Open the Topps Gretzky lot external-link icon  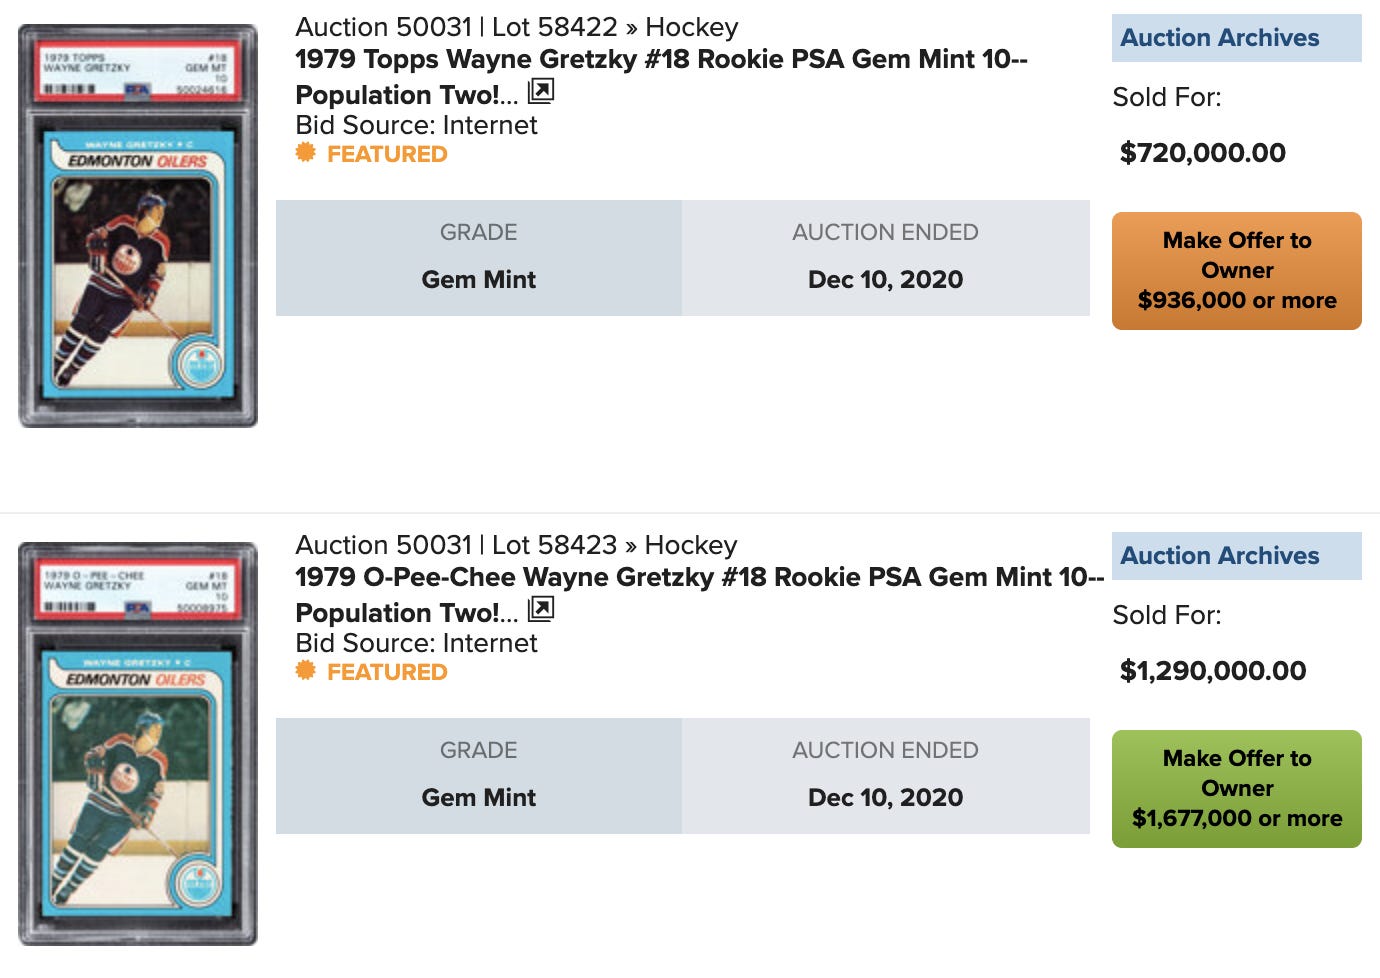(x=541, y=92)
